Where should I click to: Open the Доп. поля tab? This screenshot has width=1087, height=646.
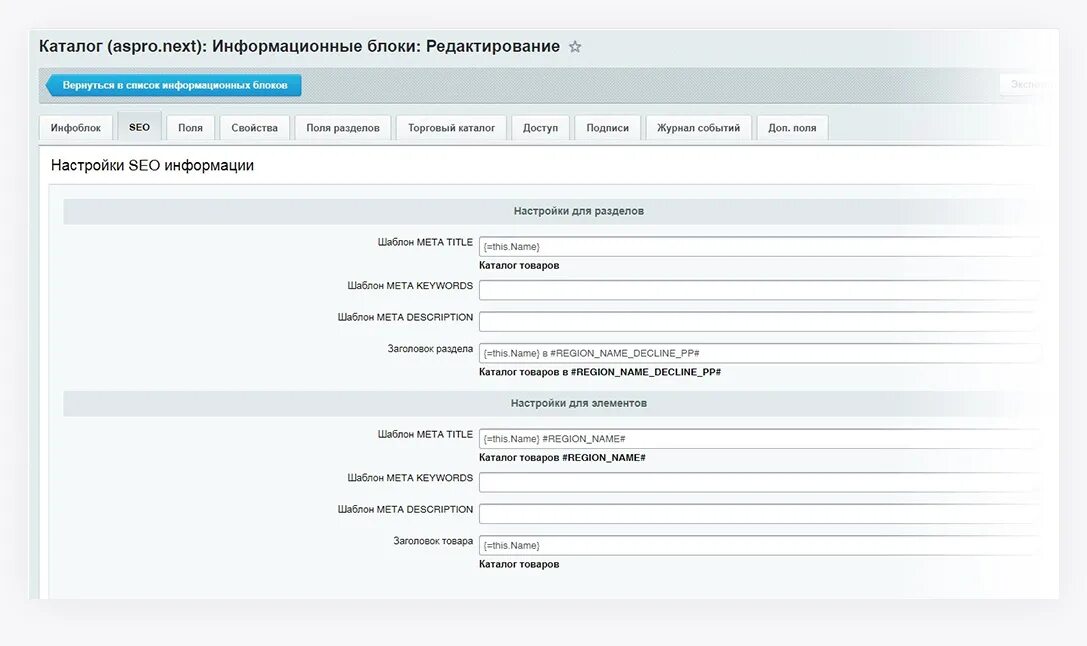pyautogui.click(x=791, y=127)
